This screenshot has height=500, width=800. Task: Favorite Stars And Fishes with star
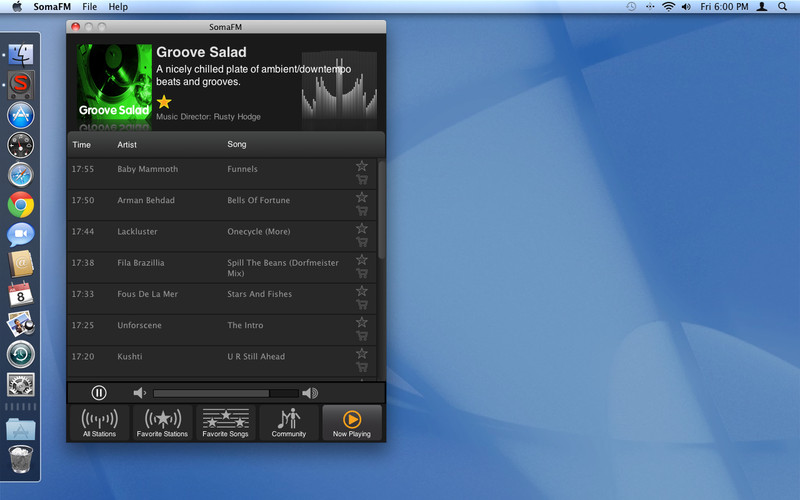tap(362, 290)
